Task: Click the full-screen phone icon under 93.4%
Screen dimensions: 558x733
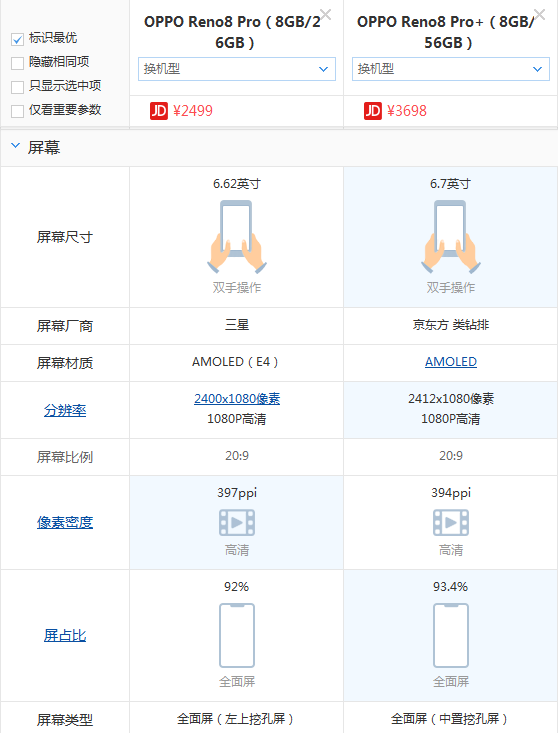Action: [451, 635]
